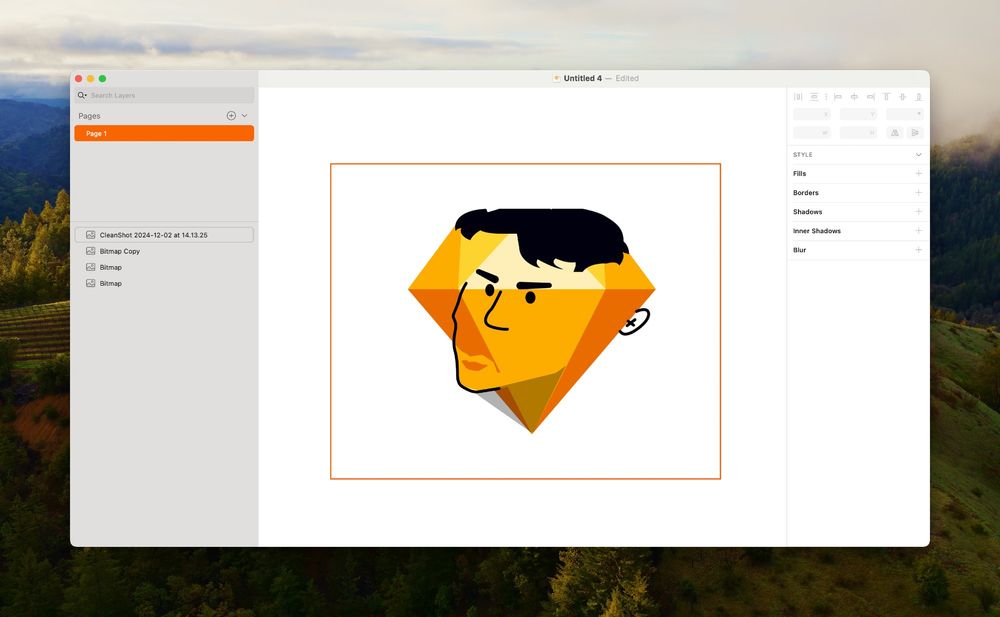1000x617 pixels.
Task: Add a shadow with Shadows plus
Action: (918, 212)
